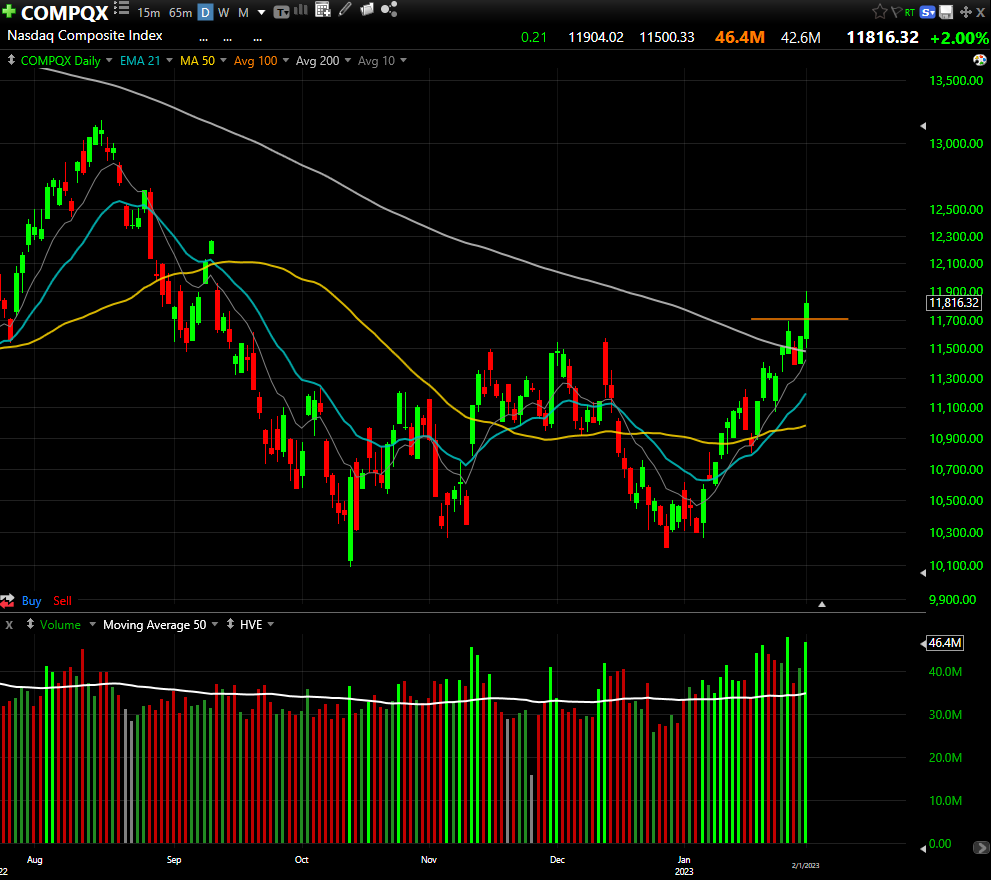Expand the timeframe dropdown arrow
The height and width of the screenshot is (880, 991).
[261, 13]
